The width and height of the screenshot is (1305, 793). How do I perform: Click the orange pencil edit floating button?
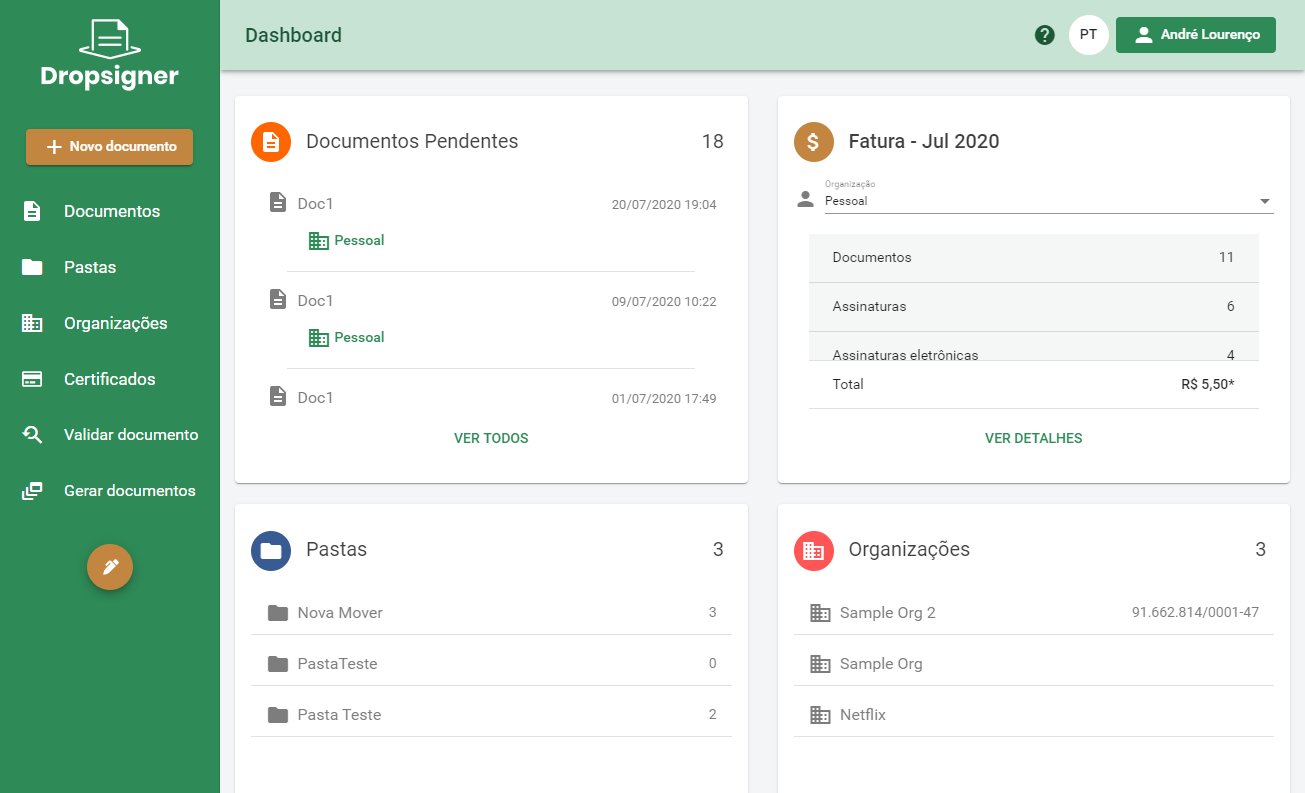click(110, 567)
